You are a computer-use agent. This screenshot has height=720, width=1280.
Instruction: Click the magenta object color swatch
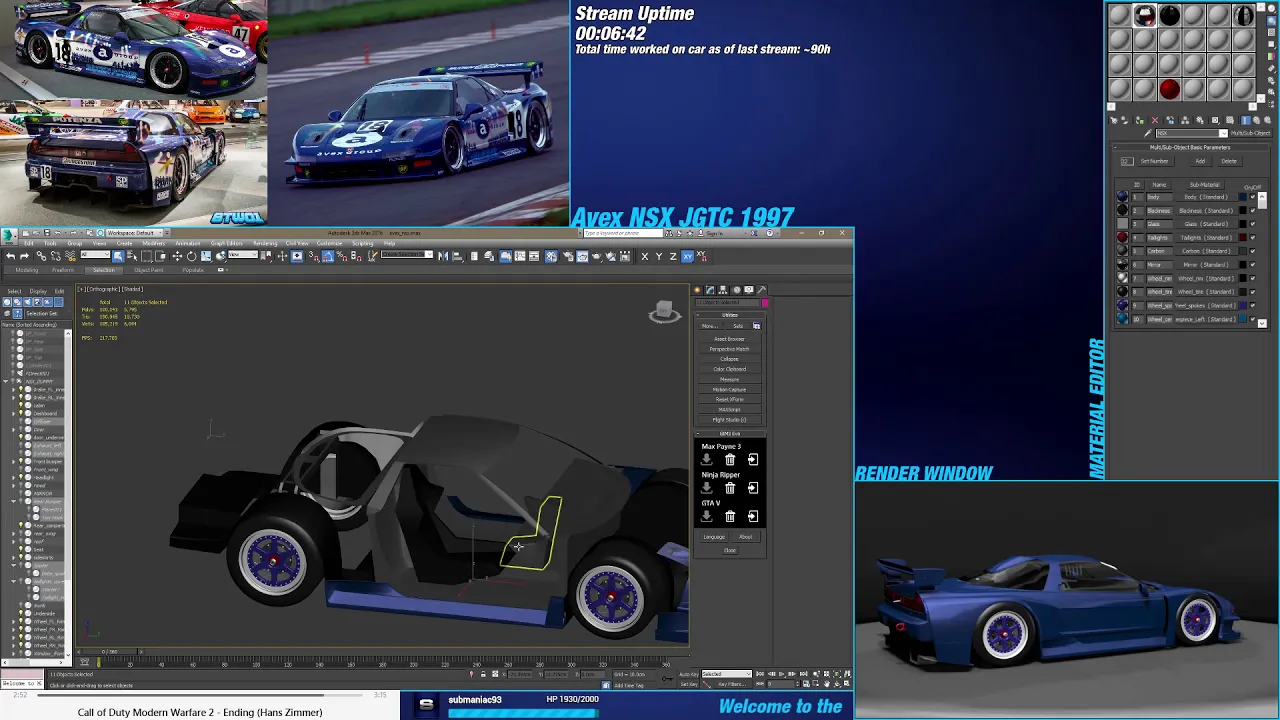(x=765, y=302)
